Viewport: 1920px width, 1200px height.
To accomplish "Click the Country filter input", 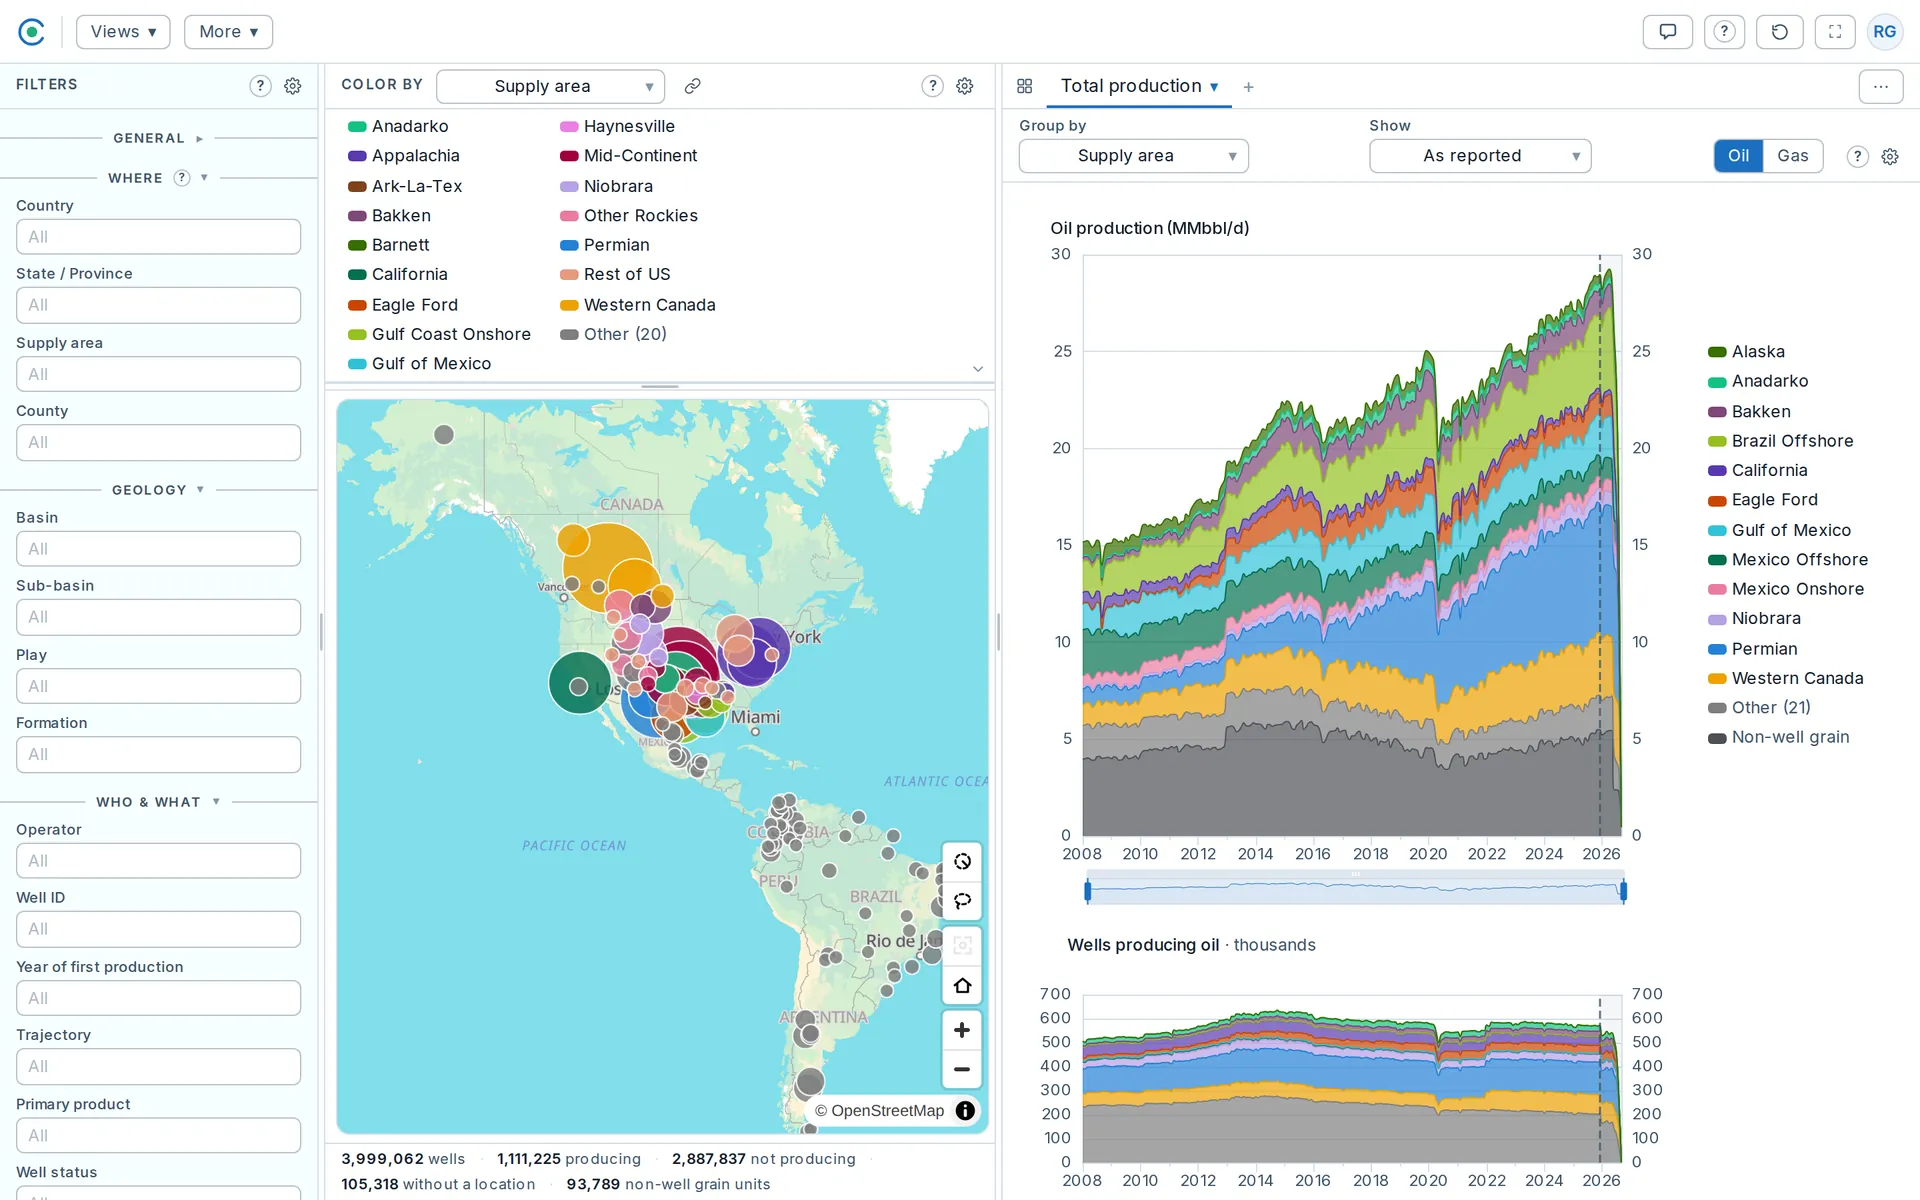I will coord(158,237).
